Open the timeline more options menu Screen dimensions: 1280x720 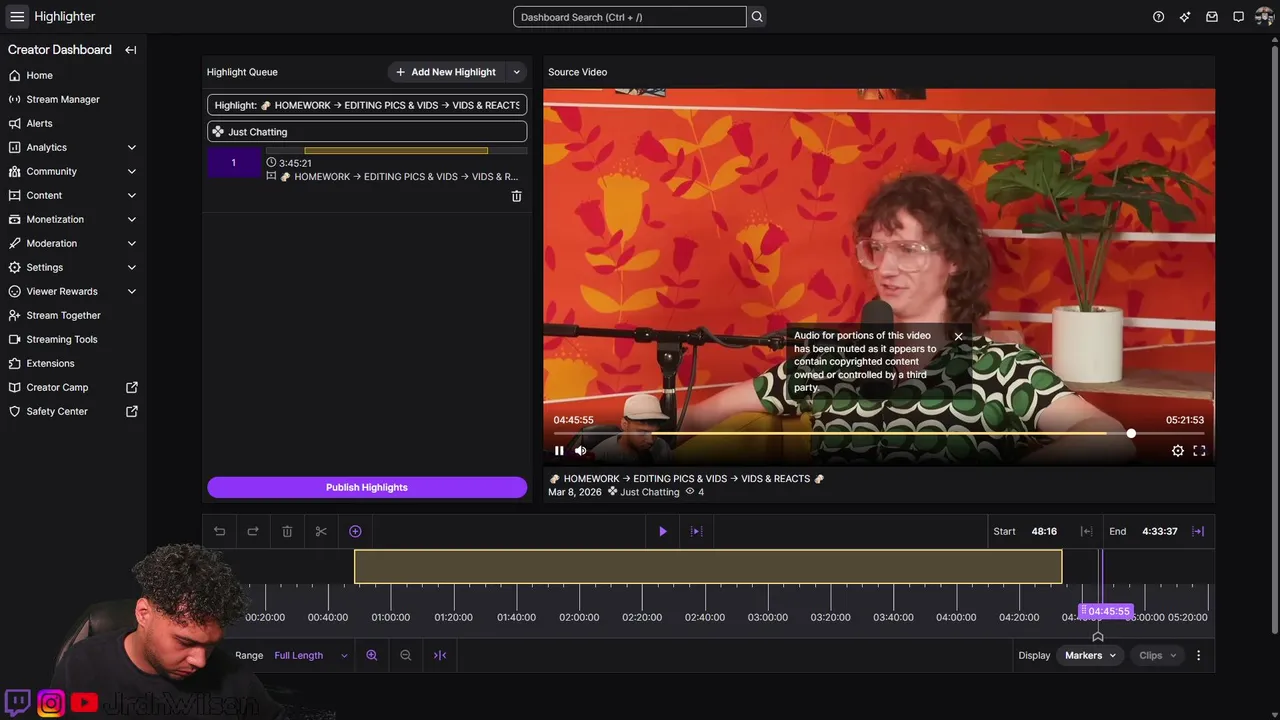[x=1198, y=655]
